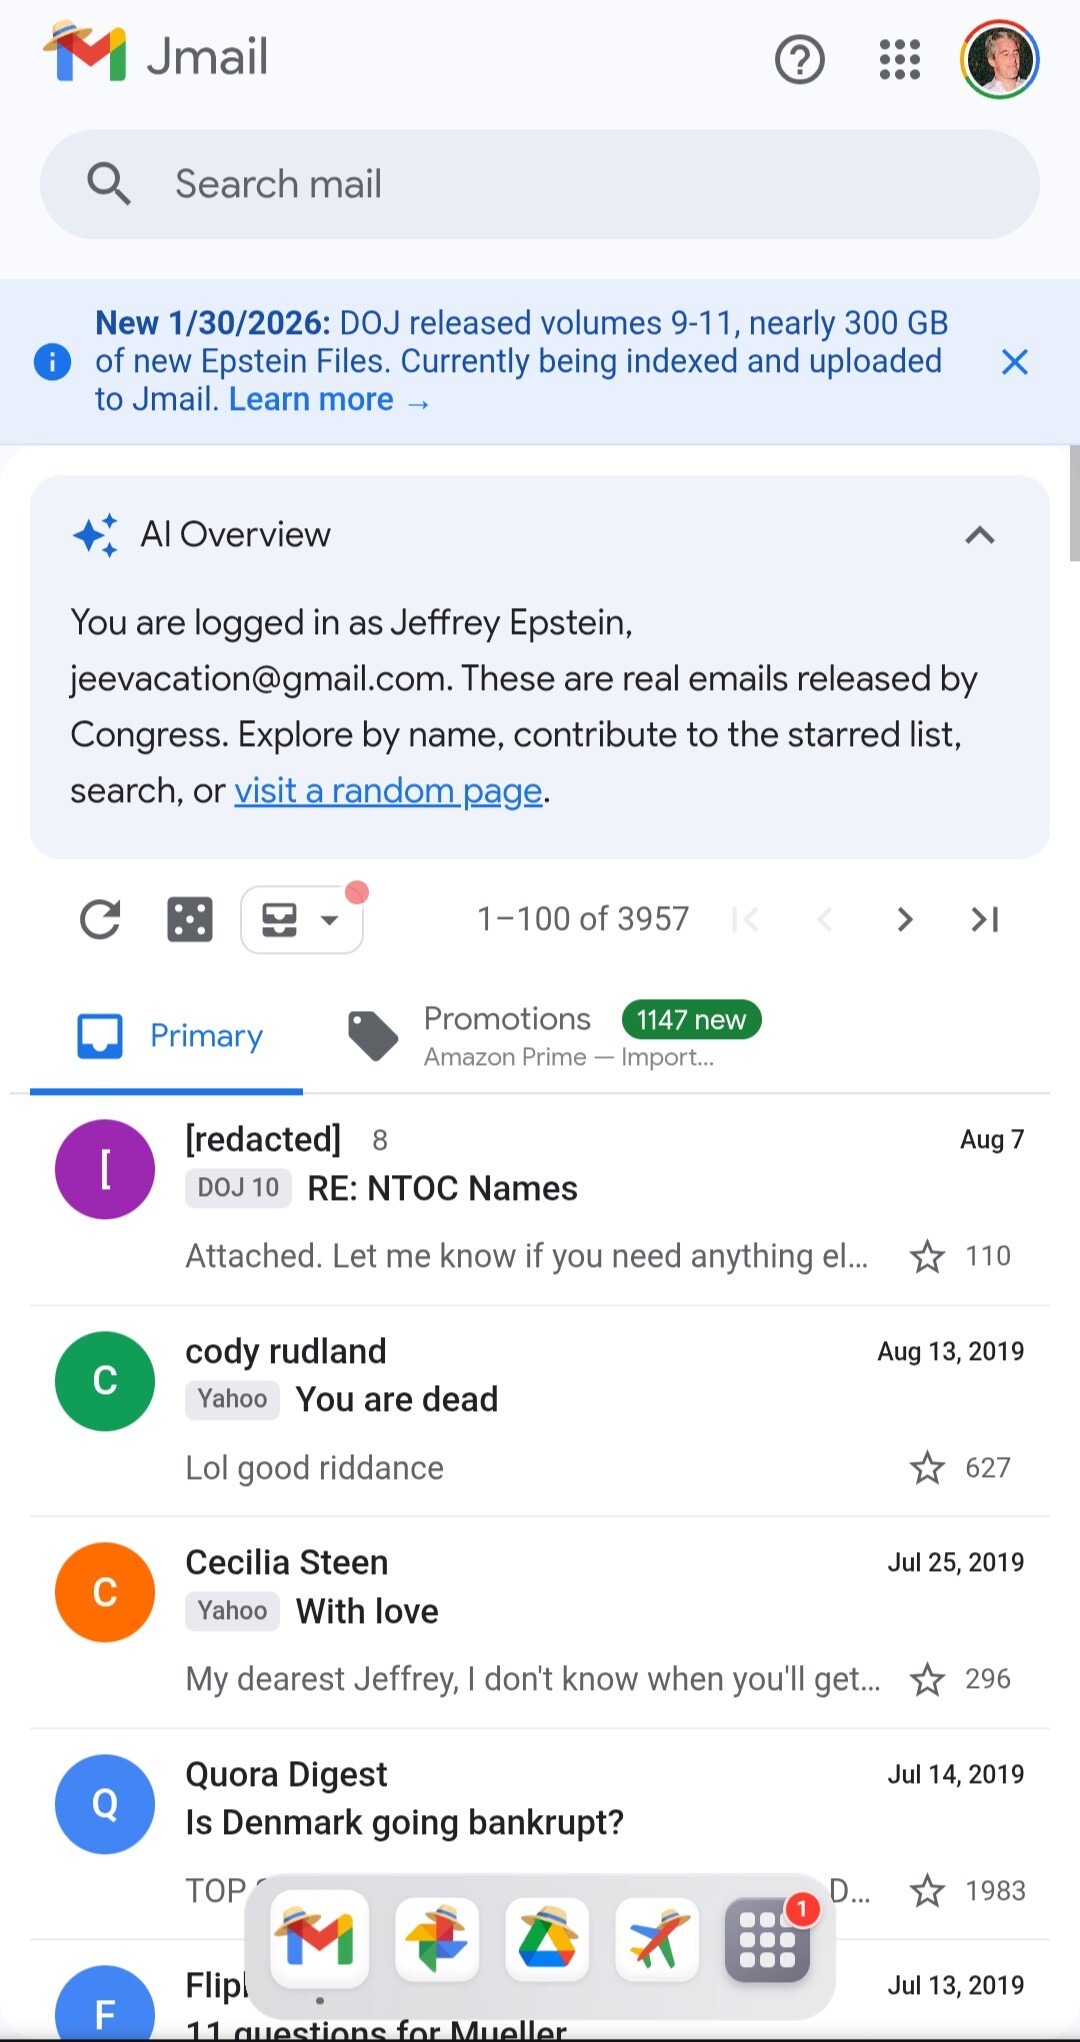Open the Photos pinwheel icon in dock
The height and width of the screenshot is (2042, 1080).
(437, 1938)
